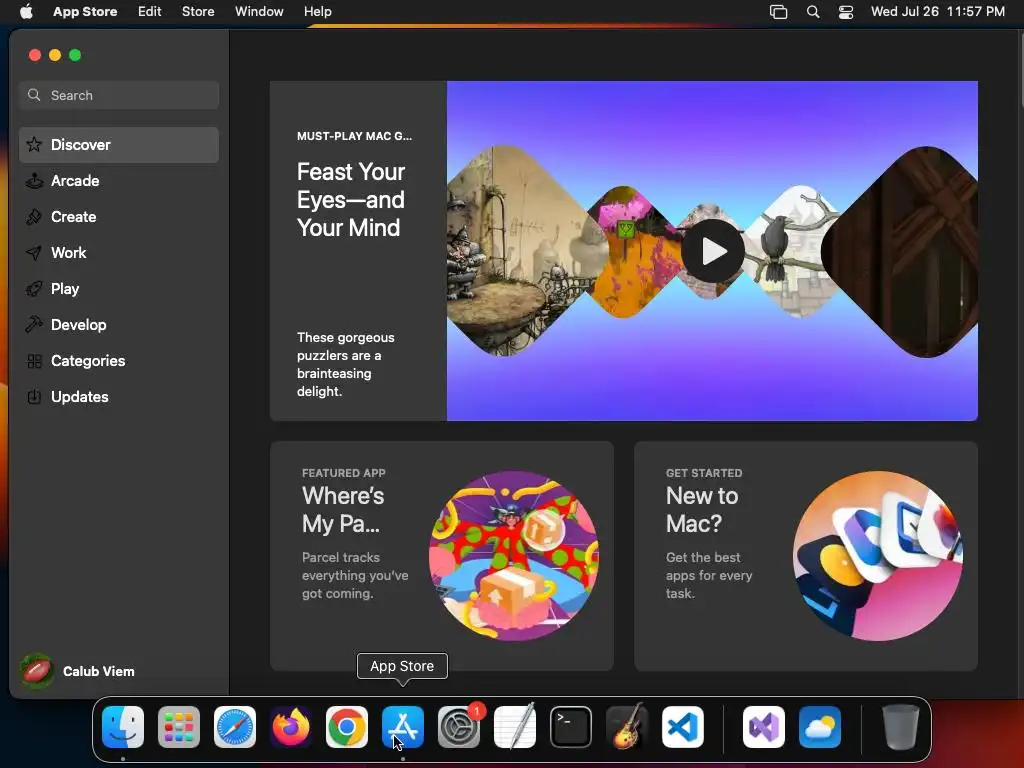Open the Where's My Pa... featured app card
Image resolution: width=1024 pixels, height=768 pixels.
point(441,556)
